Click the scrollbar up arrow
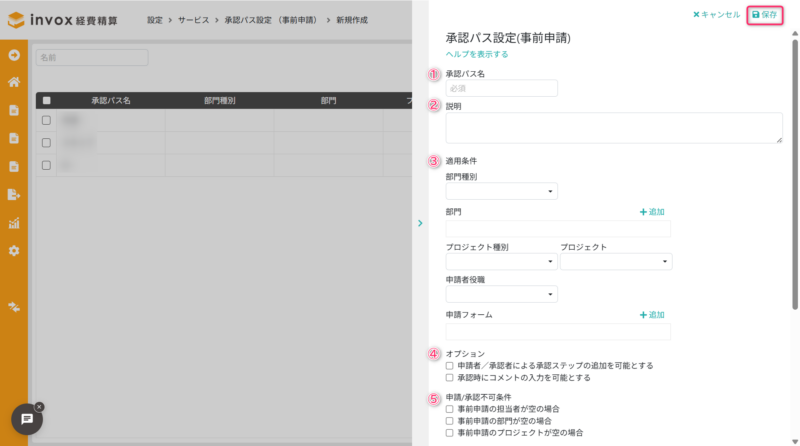 click(x=795, y=34)
